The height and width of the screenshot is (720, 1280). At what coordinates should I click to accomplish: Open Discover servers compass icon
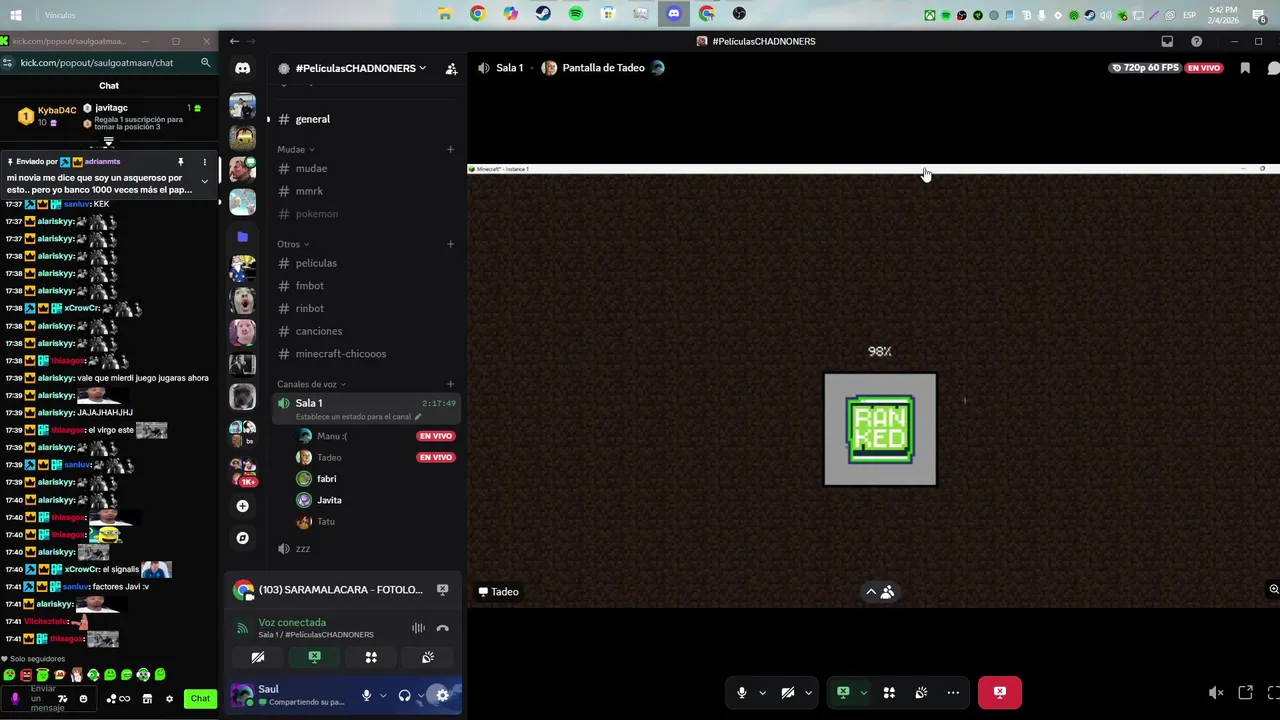click(242, 538)
